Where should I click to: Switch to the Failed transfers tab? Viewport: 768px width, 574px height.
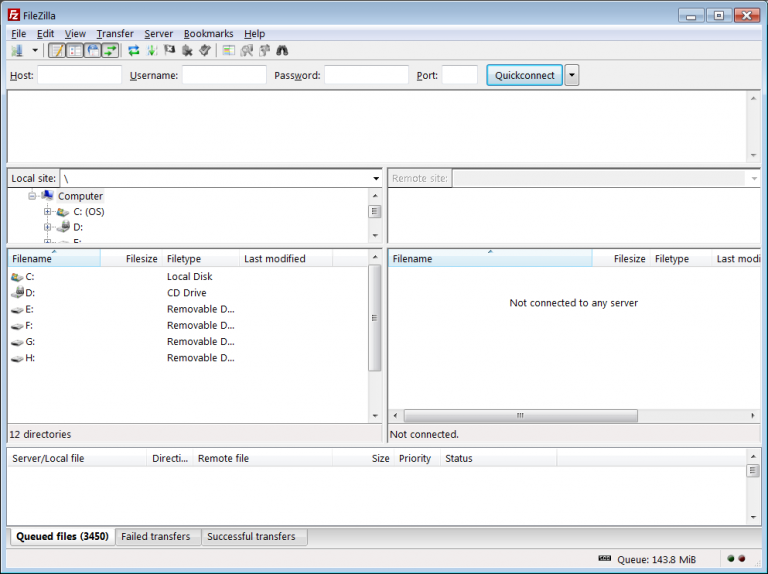click(156, 536)
